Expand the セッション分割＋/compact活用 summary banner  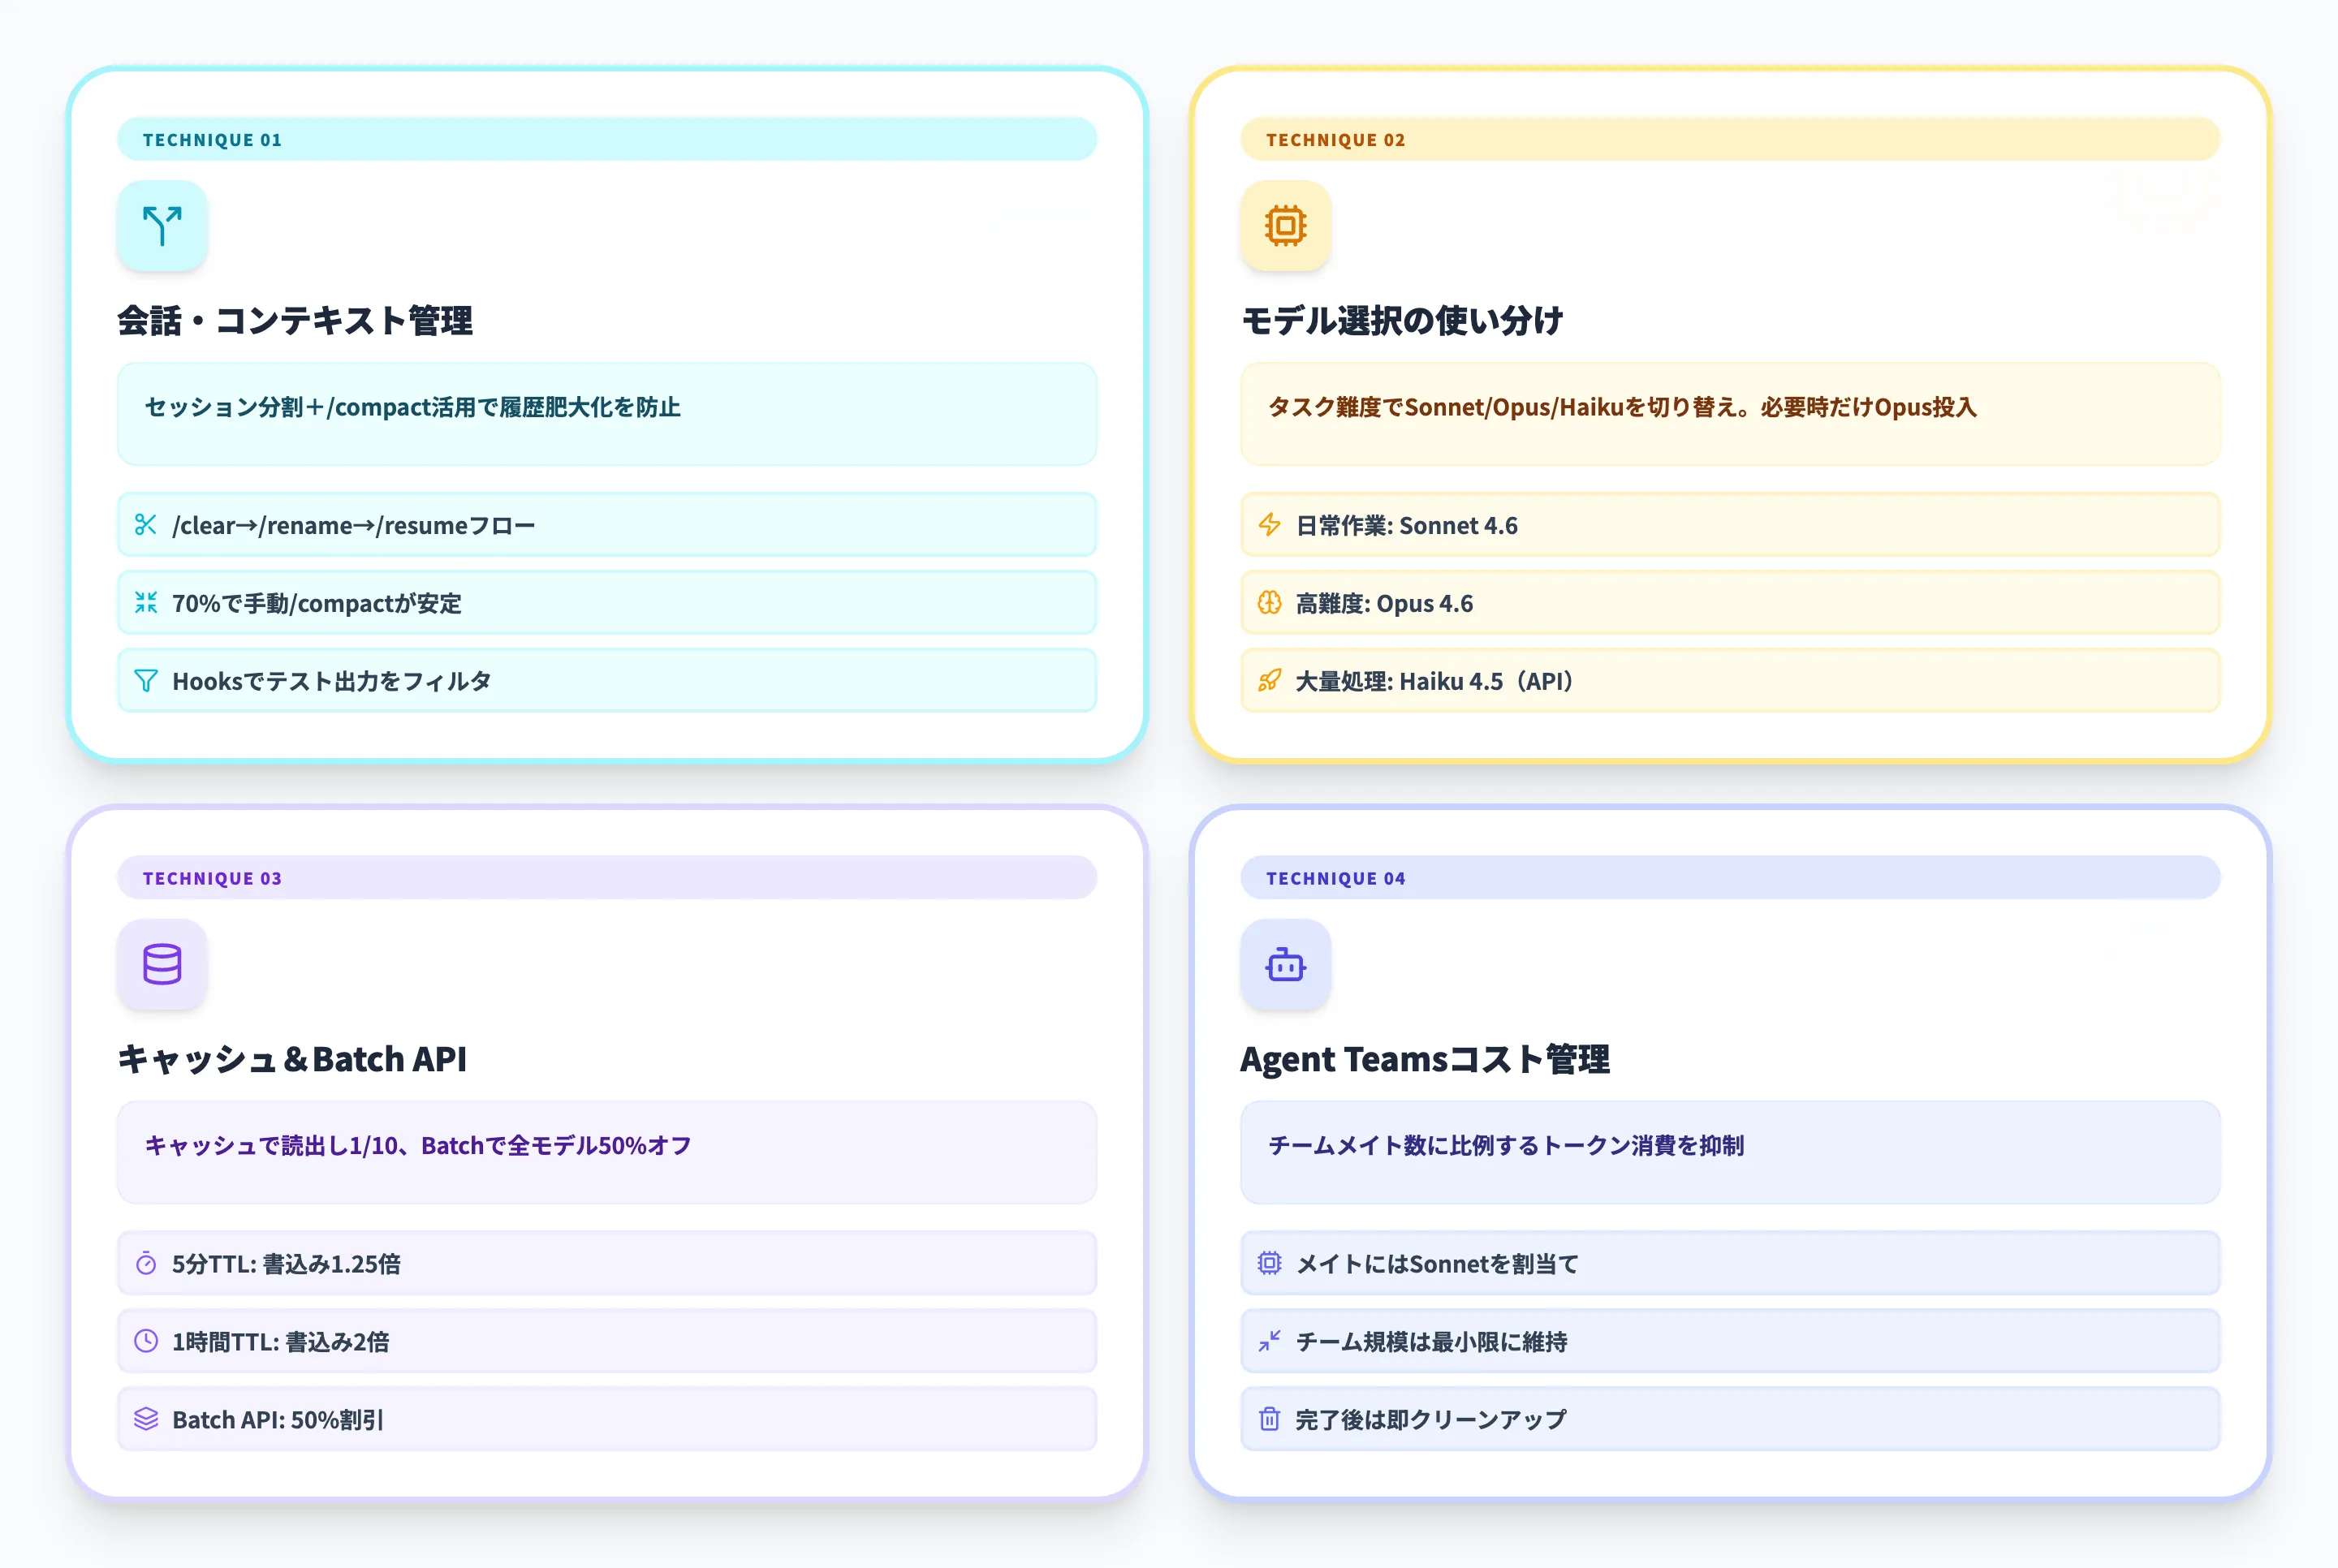[605, 414]
